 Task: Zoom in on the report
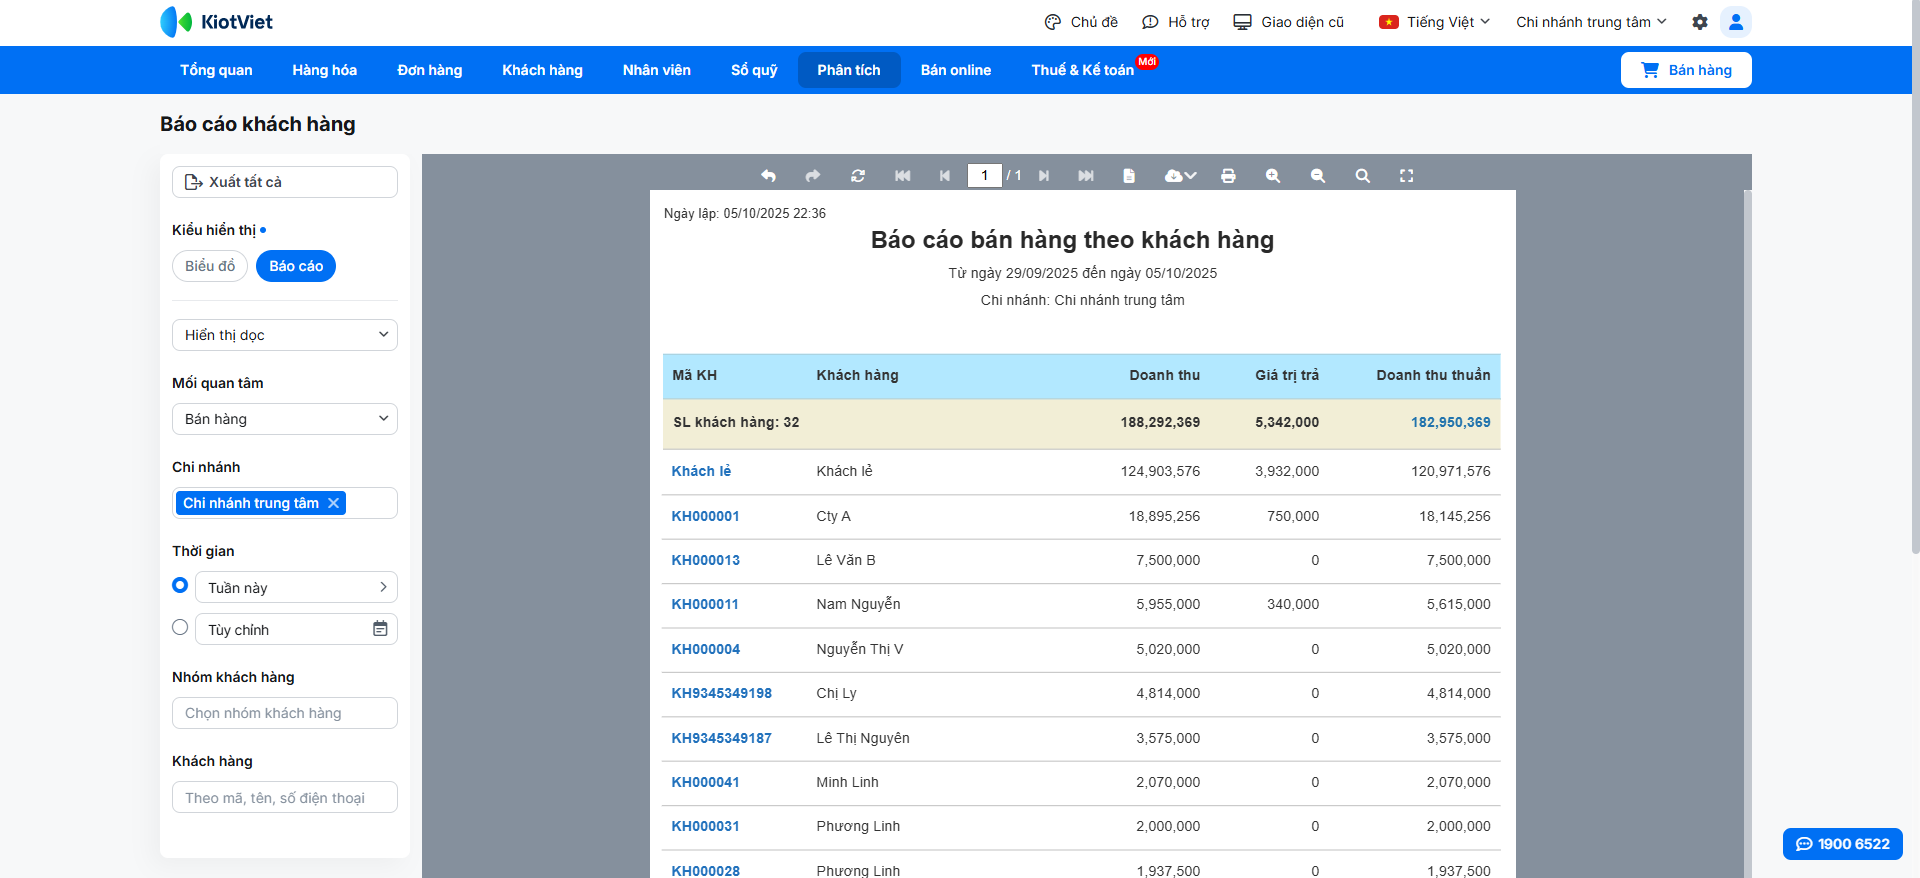pyautogui.click(x=1272, y=176)
